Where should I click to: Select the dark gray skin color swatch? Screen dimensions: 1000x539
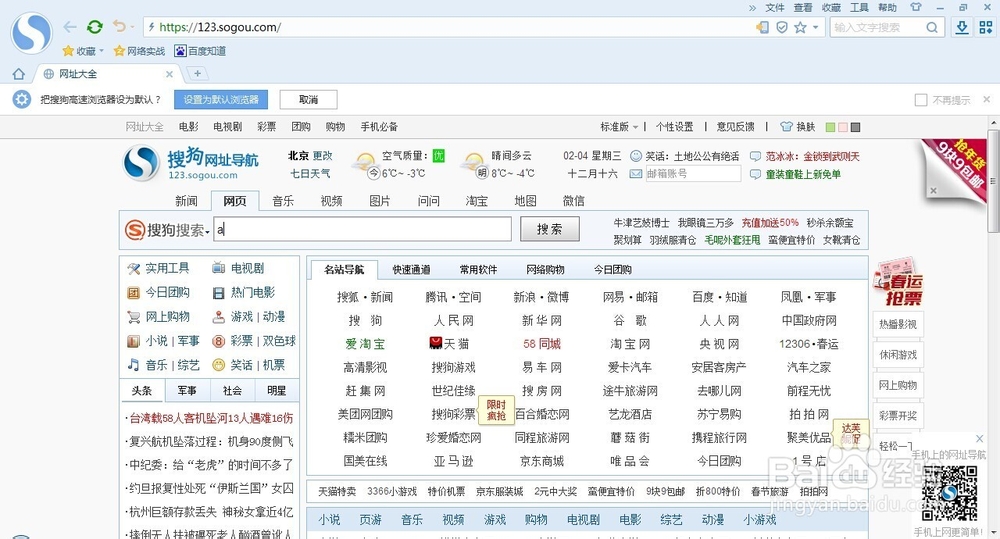click(x=856, y=127)
